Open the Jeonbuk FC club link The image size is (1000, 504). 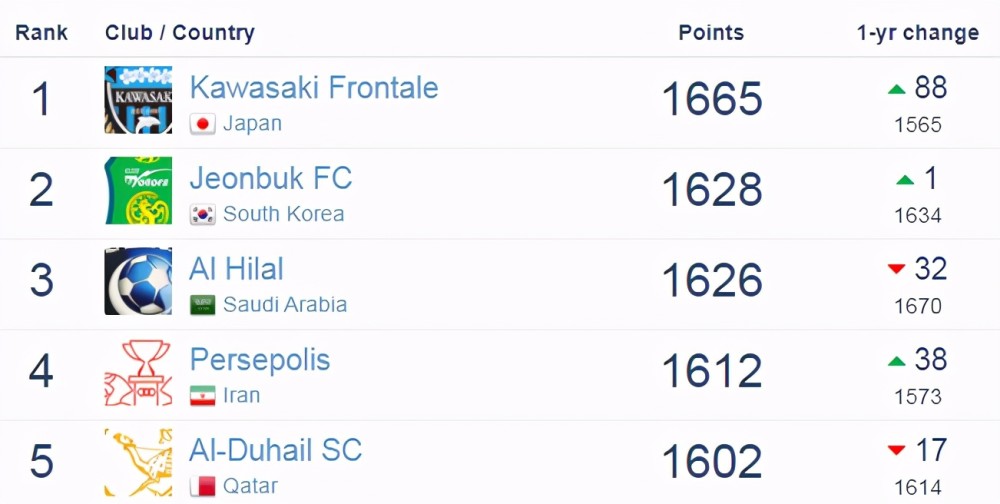[270, 178]
